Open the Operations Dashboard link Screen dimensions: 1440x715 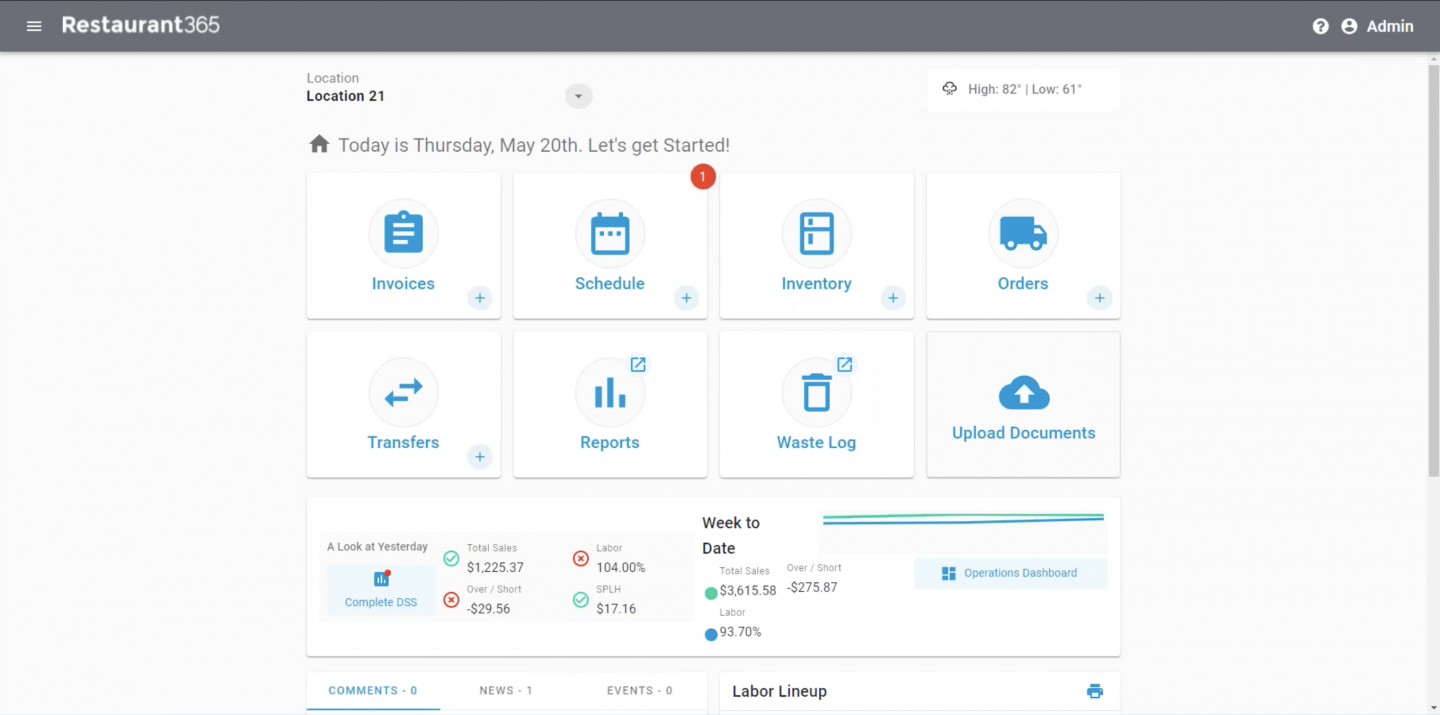(x=1010, y=573)
